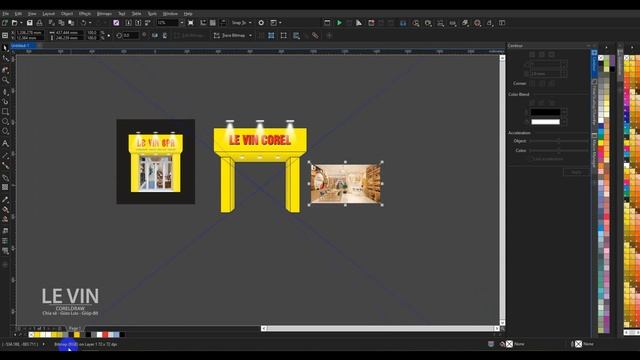This screenshot has height=360, width=640.
Task: Select the Freehand tool in toolbox
Action: [x=5, y=91]
